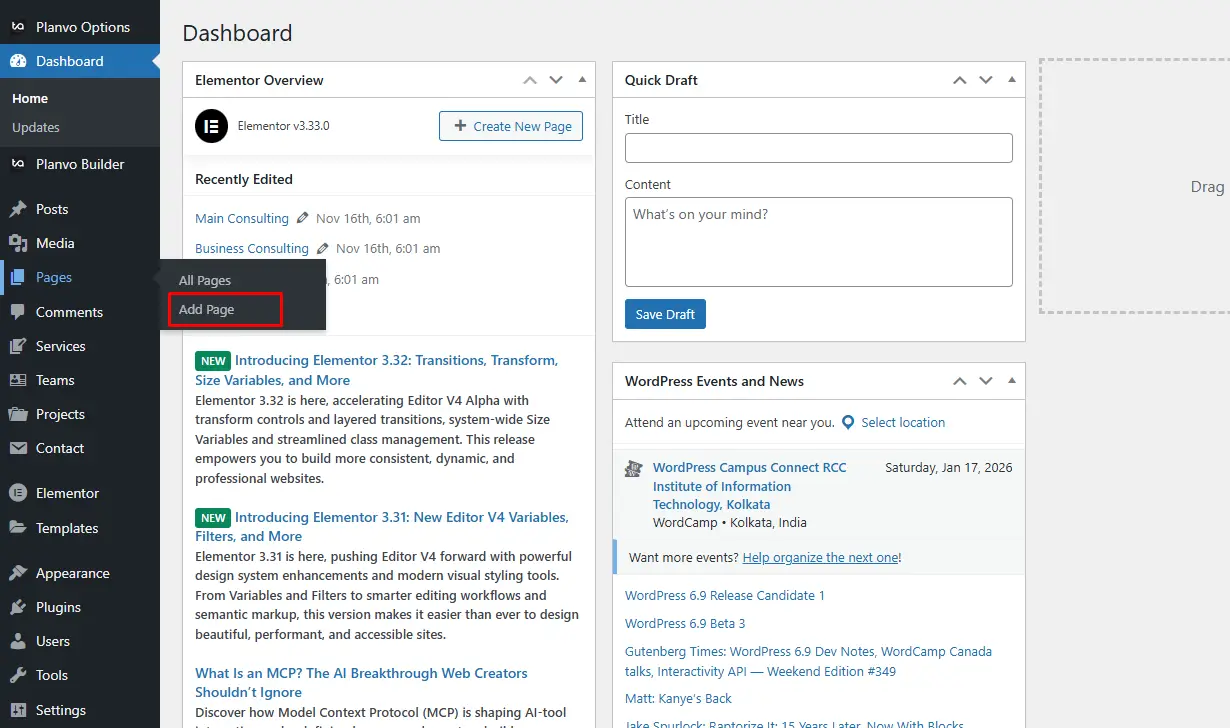The width and height of the screenshot is (1230, 728).
Task: Go to Home under Dashboard
Action: 30,98
